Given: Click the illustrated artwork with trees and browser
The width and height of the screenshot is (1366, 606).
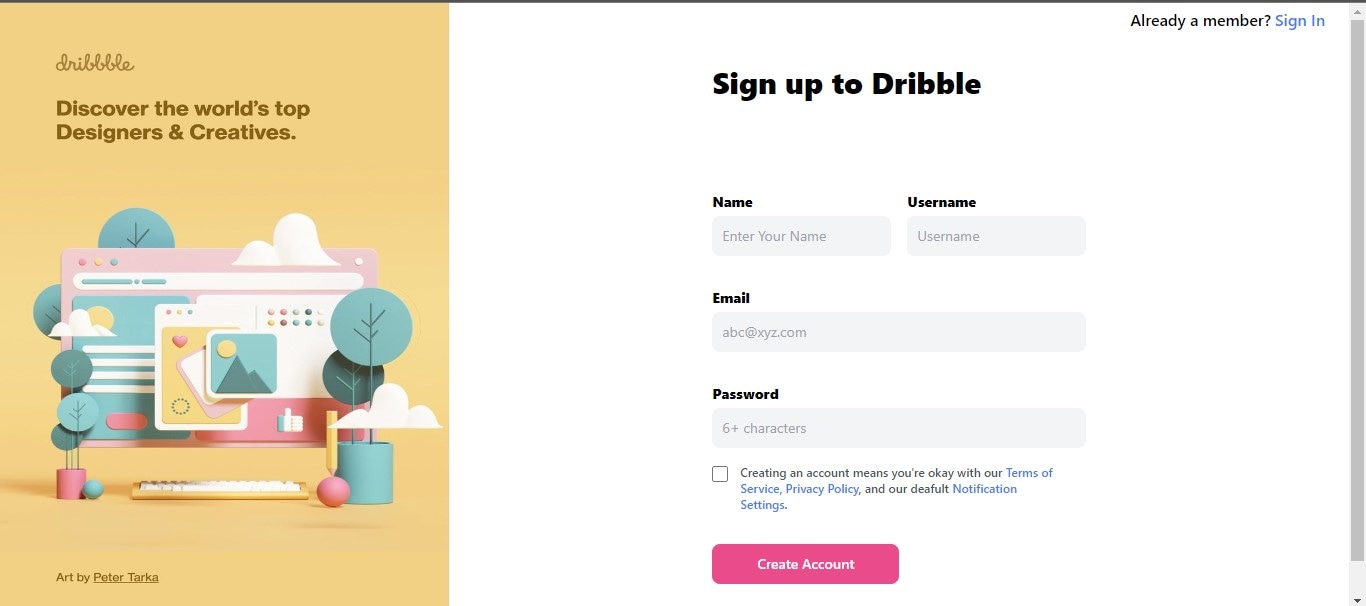Looking at the screenshot, I should tap(237, 355).
